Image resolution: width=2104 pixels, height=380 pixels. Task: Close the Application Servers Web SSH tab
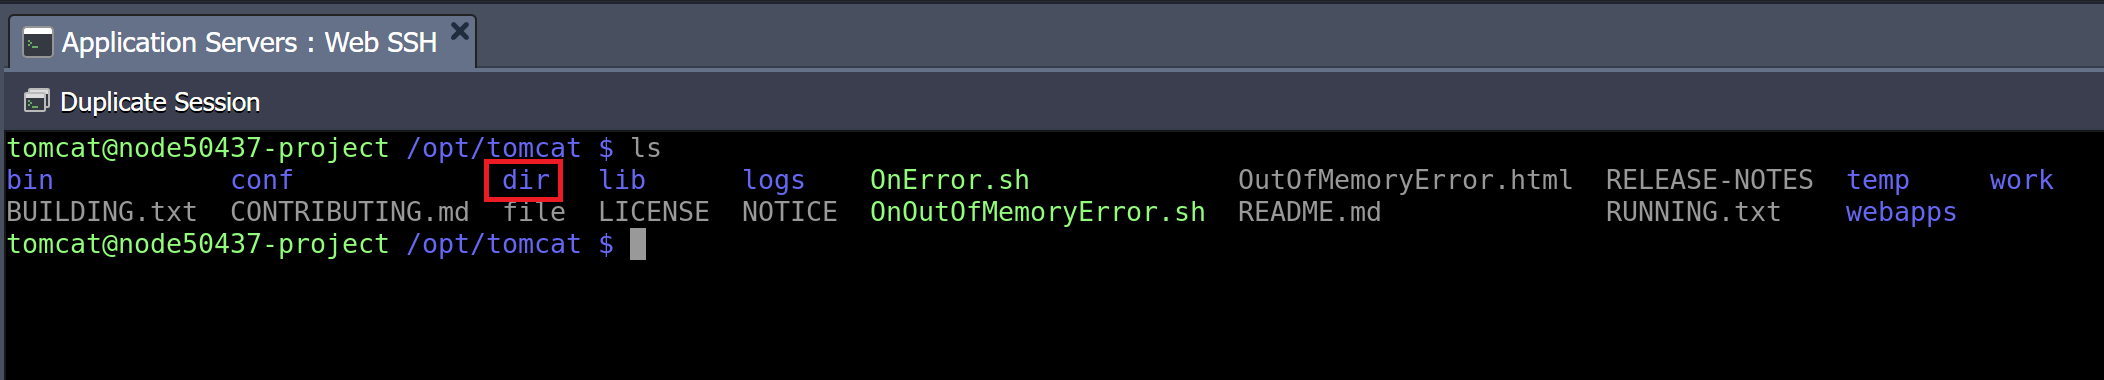coord(460,31)
